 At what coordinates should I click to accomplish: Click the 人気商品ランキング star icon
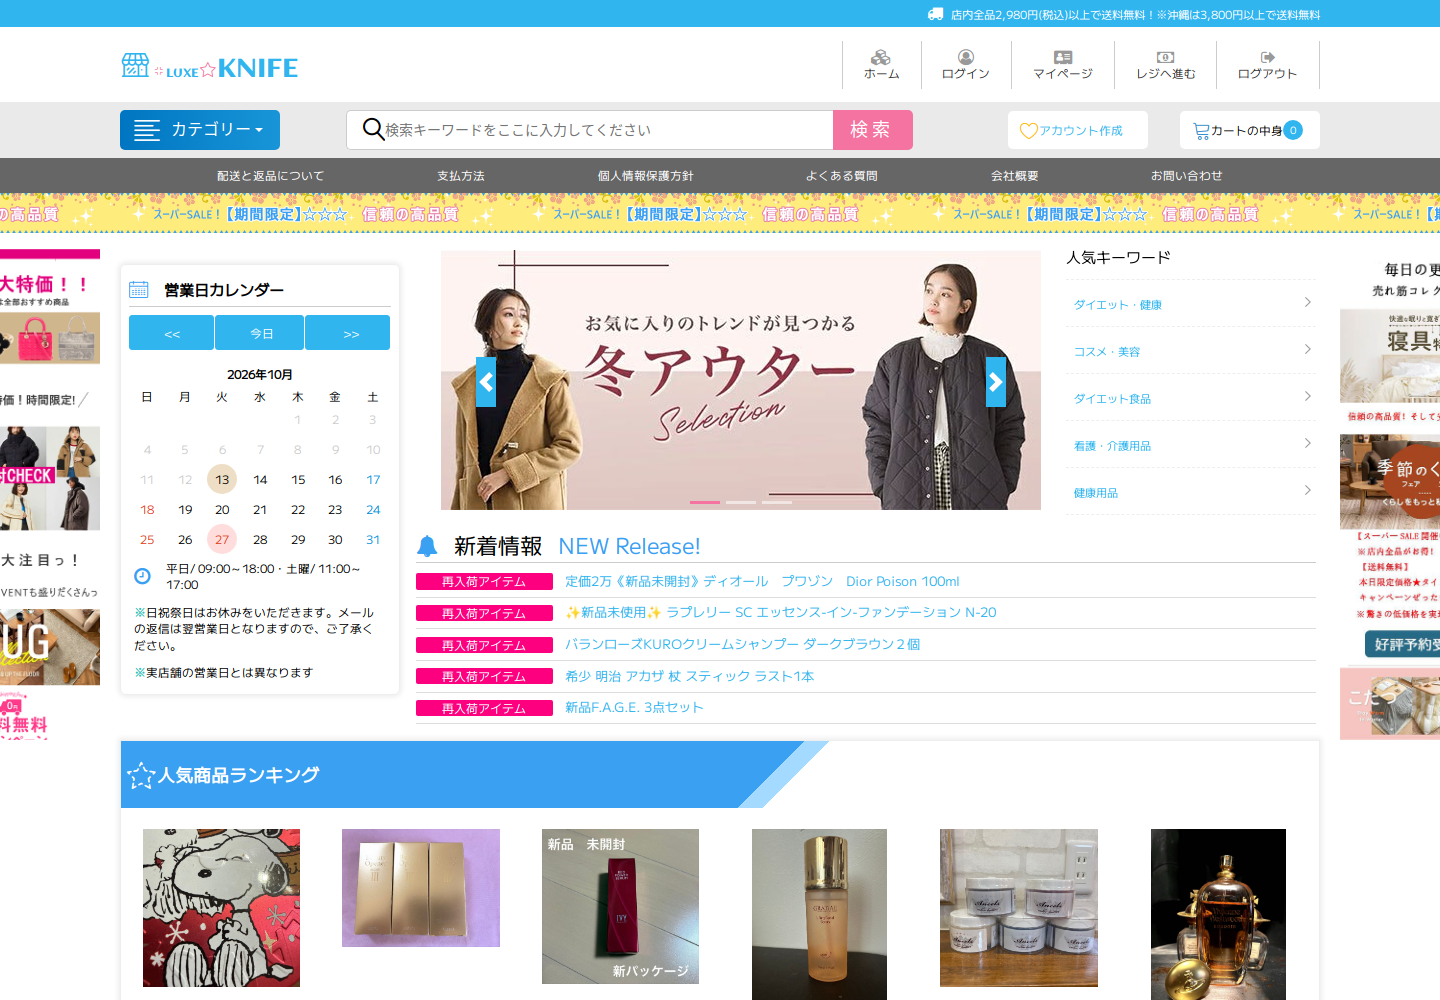[141, 775]
